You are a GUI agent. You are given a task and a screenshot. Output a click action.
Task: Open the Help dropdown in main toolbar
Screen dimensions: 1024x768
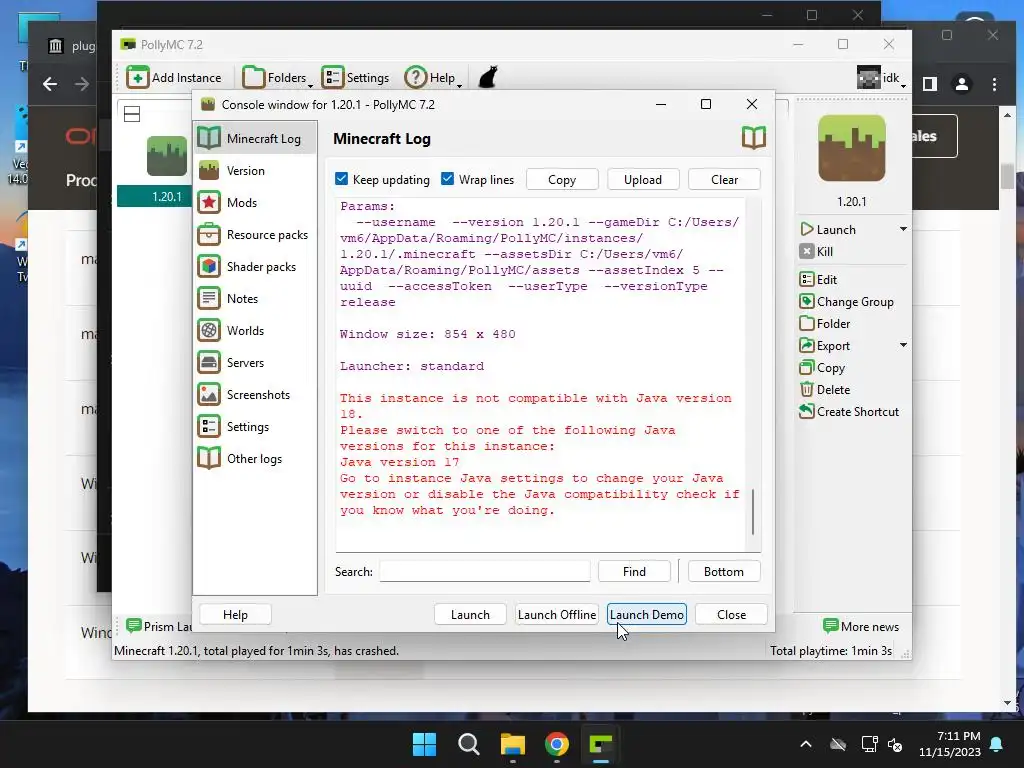[433, 78]
